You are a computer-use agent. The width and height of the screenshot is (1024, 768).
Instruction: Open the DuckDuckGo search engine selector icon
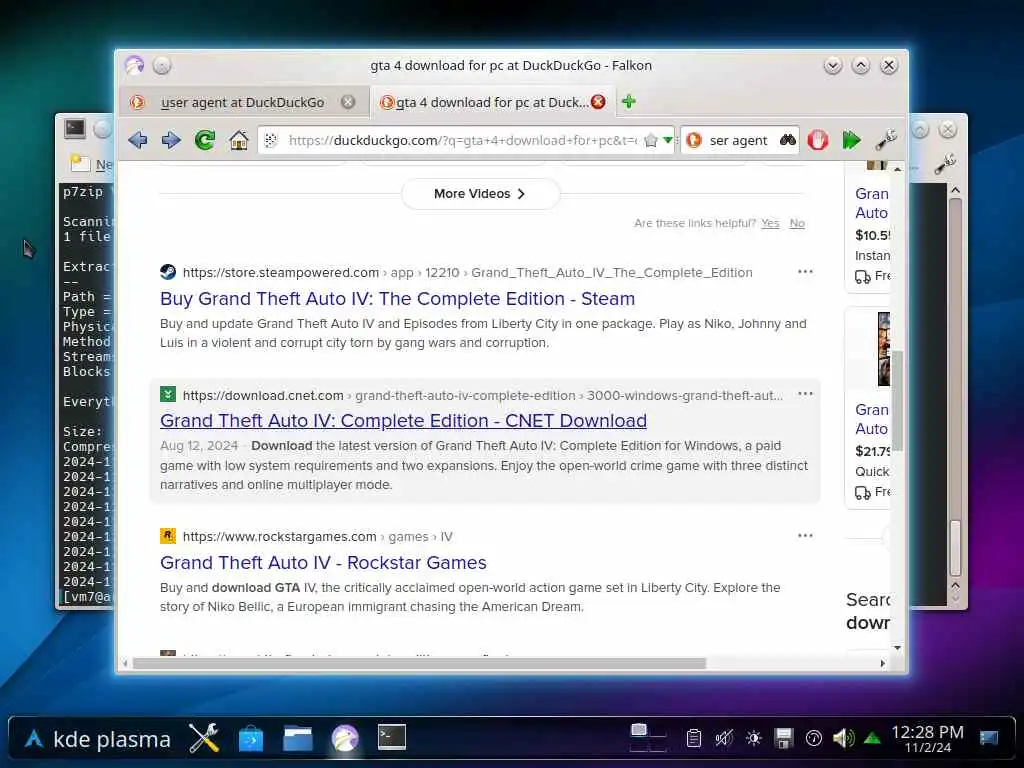(x=694, y=140)
